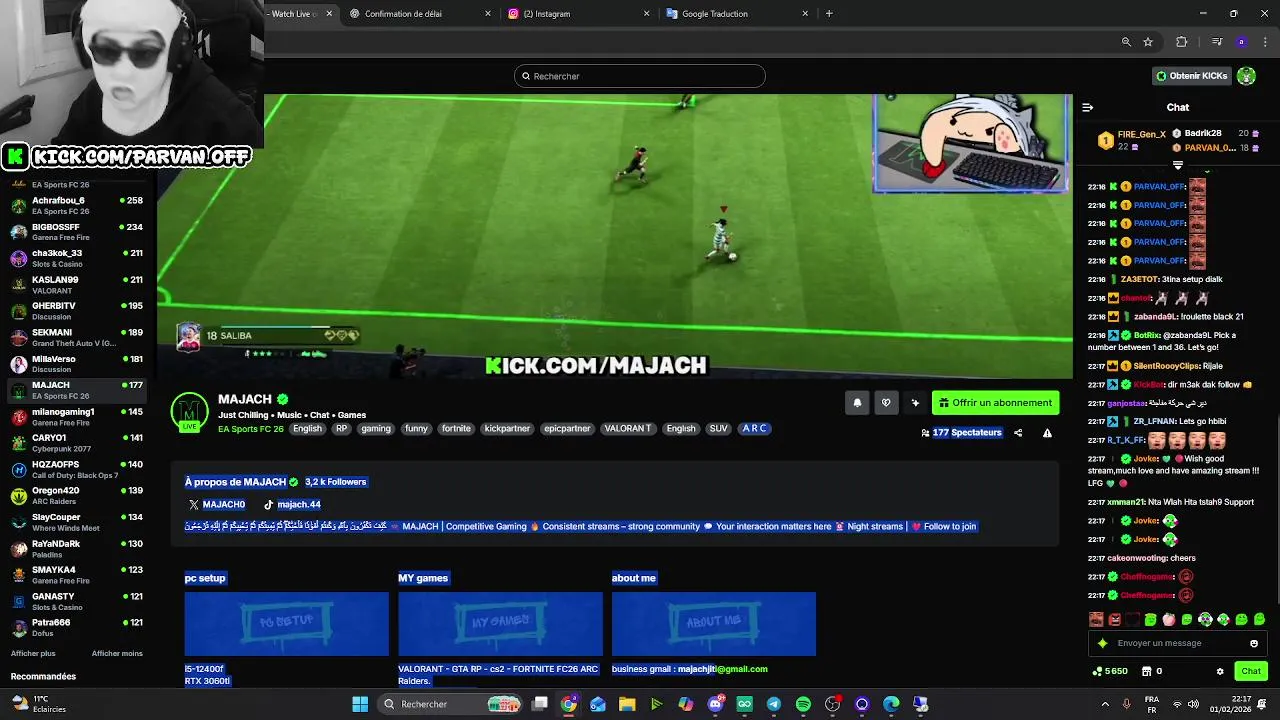Open the user avatar menu at top right
The image size is (1280, 720).
click(1246, 76)
